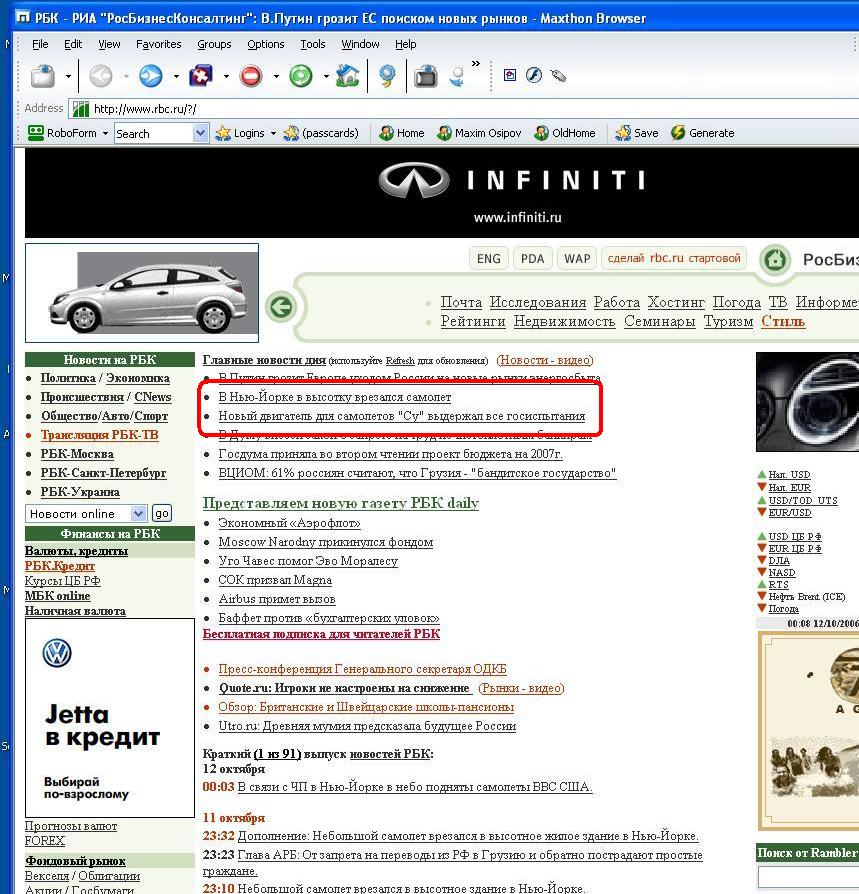The width and height of the screenshot is (859, 894).
Task: Open the OldHome passcard
Action: click(x=565, y=133)
